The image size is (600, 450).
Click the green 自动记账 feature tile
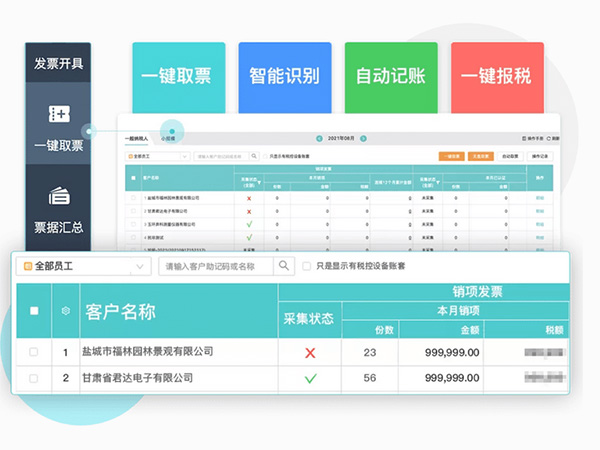(x=391, y=78)
